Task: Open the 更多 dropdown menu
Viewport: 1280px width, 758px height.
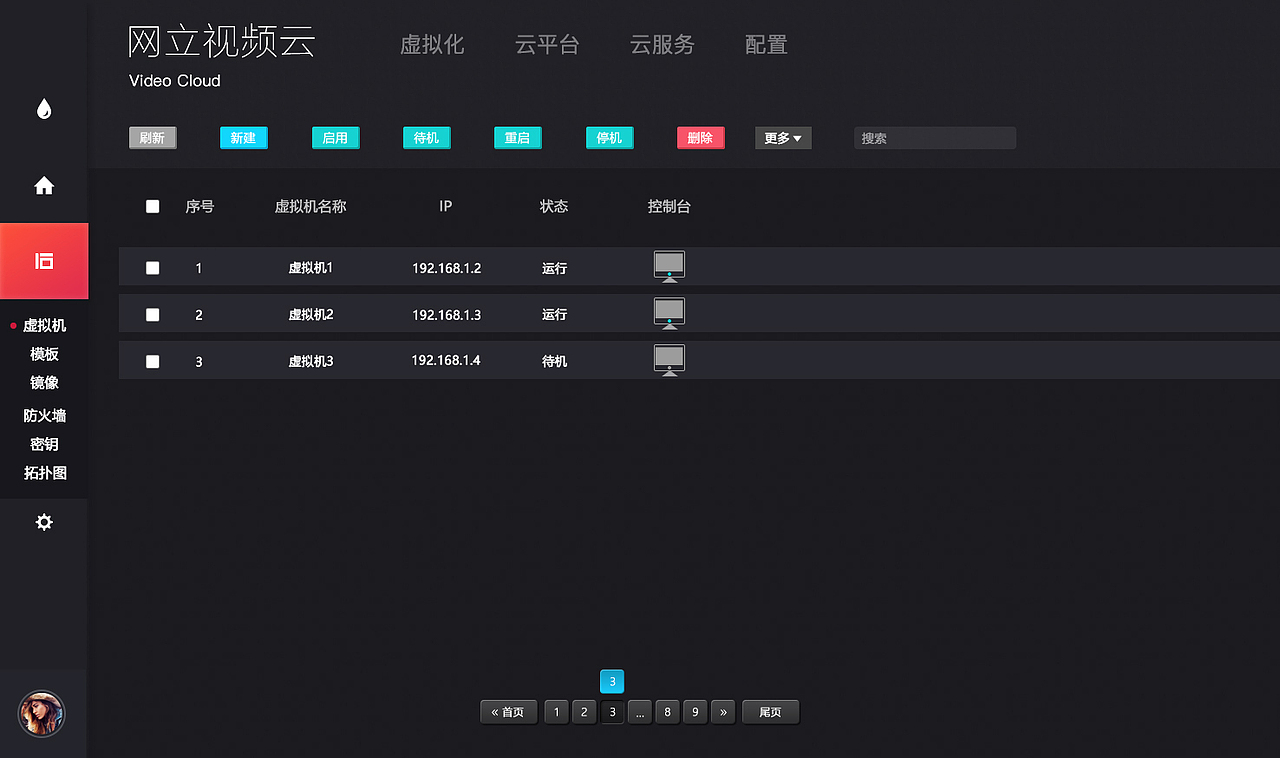Action: (783, 137)
